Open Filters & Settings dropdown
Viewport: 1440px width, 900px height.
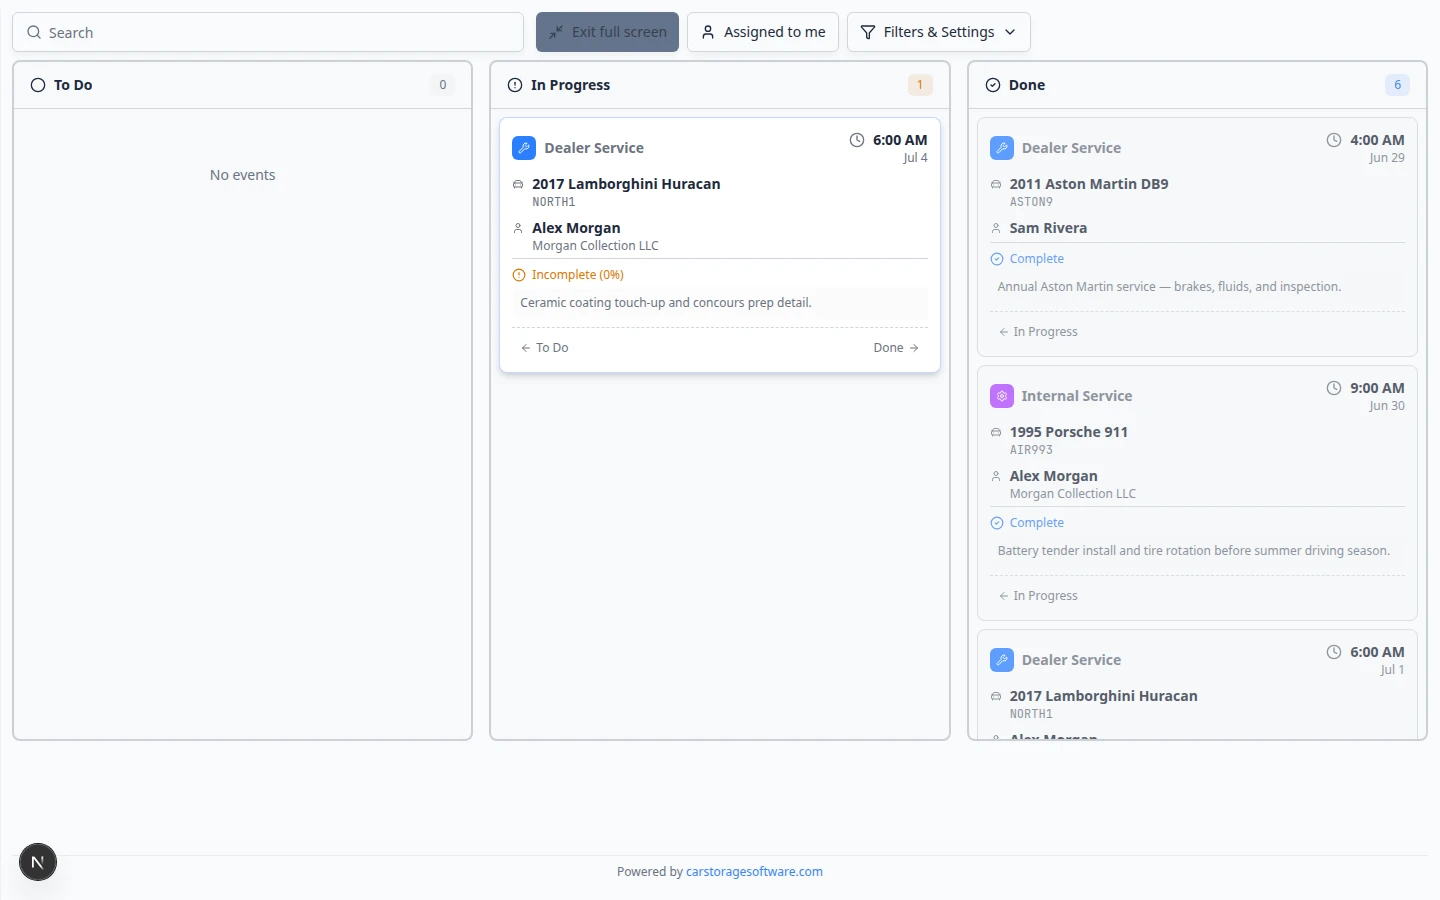click(938, 32)
